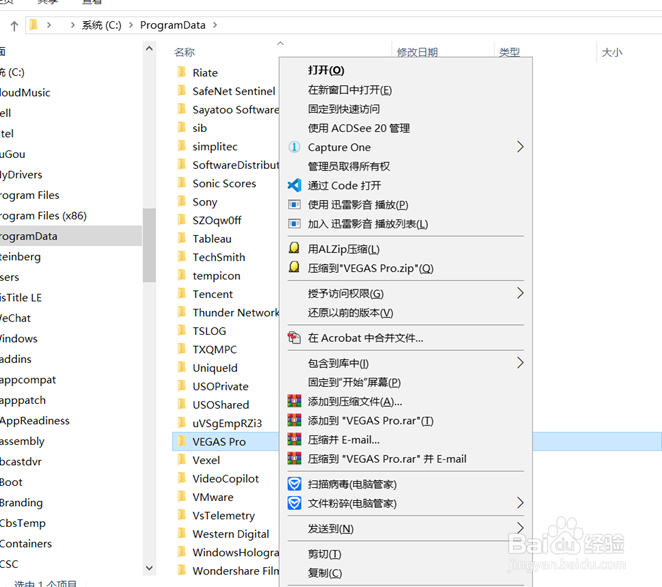The height and width of the screenshot is (587, 662).
Task: Click the playlist icon beside 加入 迅雷影音 播放列表
Action: pyautogui.click(x=294, y=224)
